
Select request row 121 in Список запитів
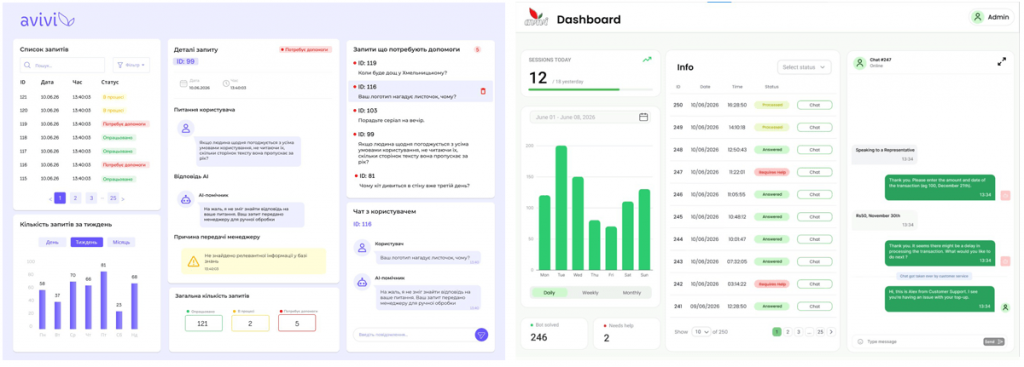coord(85,97)
